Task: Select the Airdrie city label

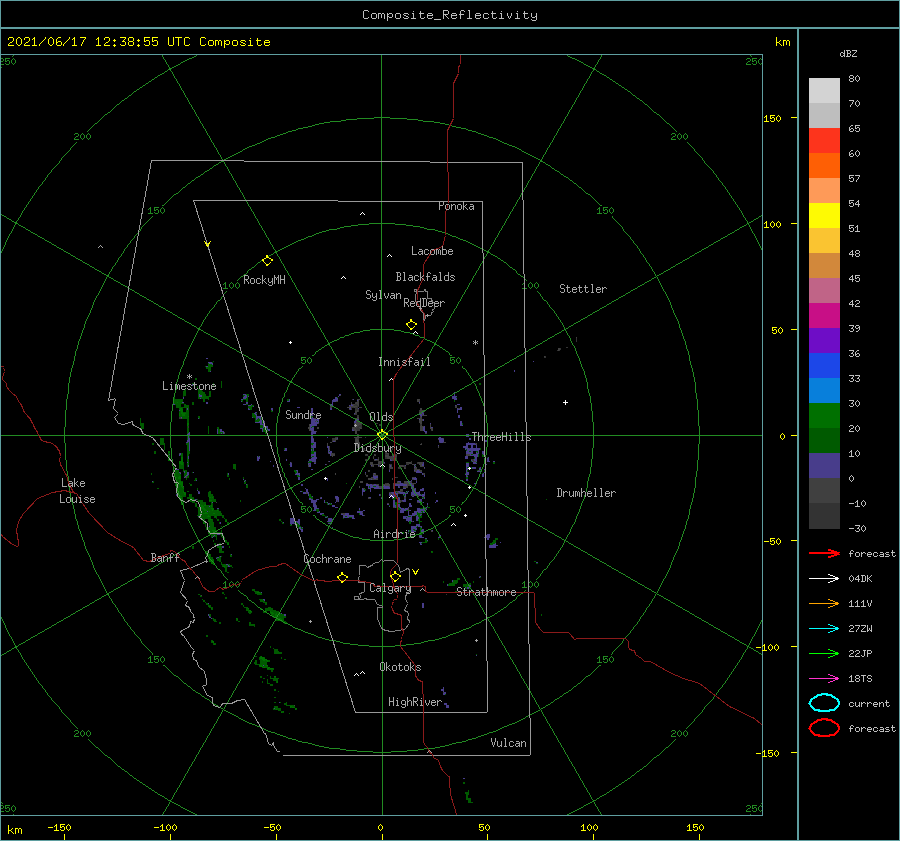Action: [x=394, y=534]
